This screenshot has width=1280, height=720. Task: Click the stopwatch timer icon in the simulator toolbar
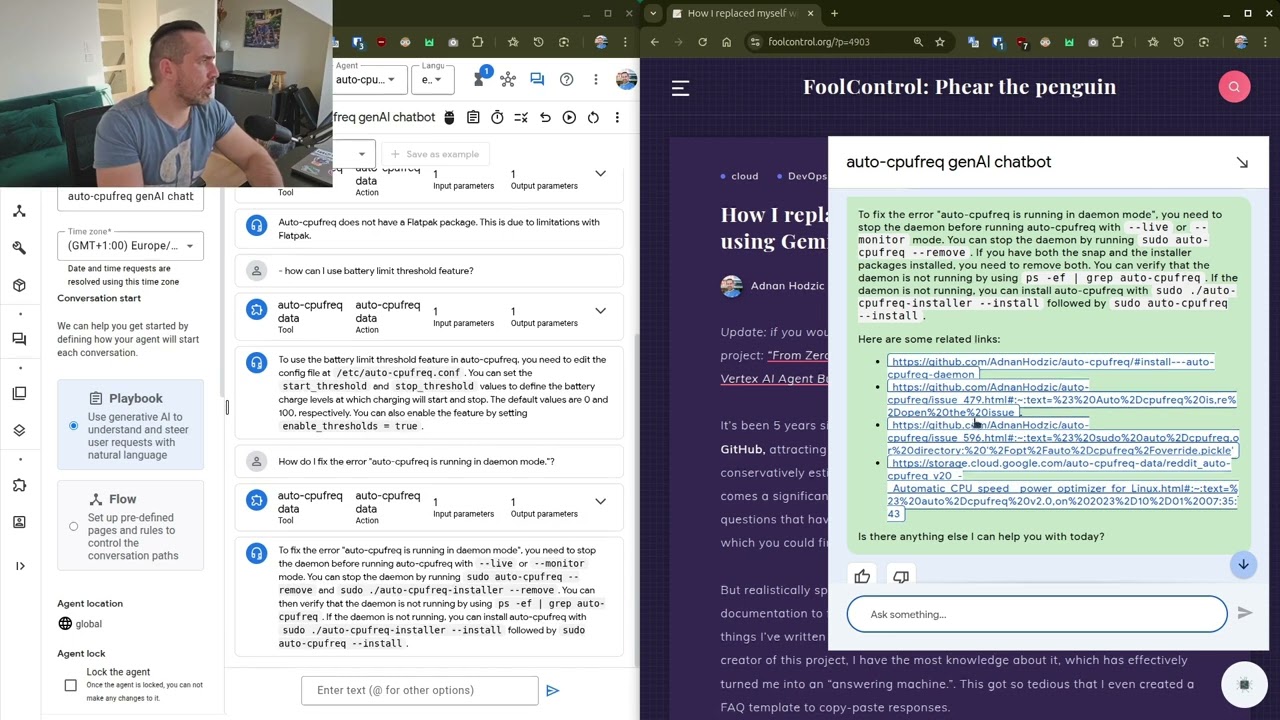pos(497,117)
